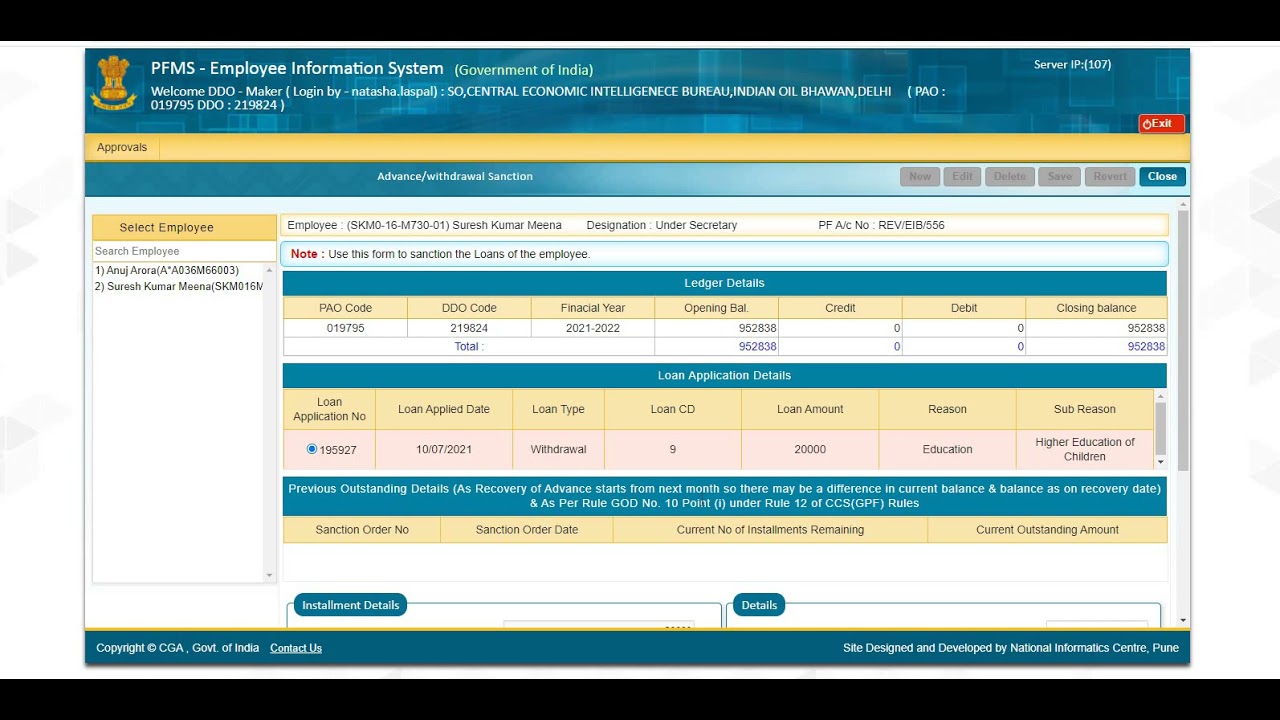
Task: Click the Designation Under Secretary text
Action: click(662, 225)
